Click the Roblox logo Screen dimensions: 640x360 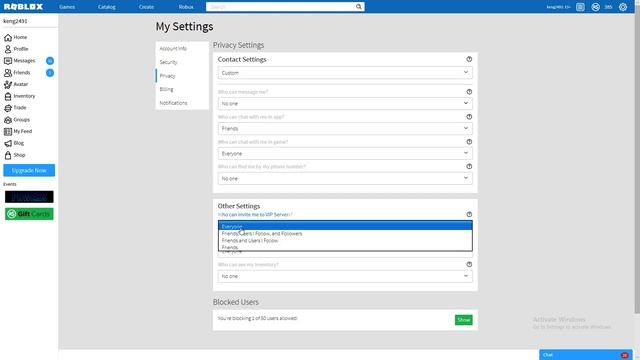pos(23,7)
